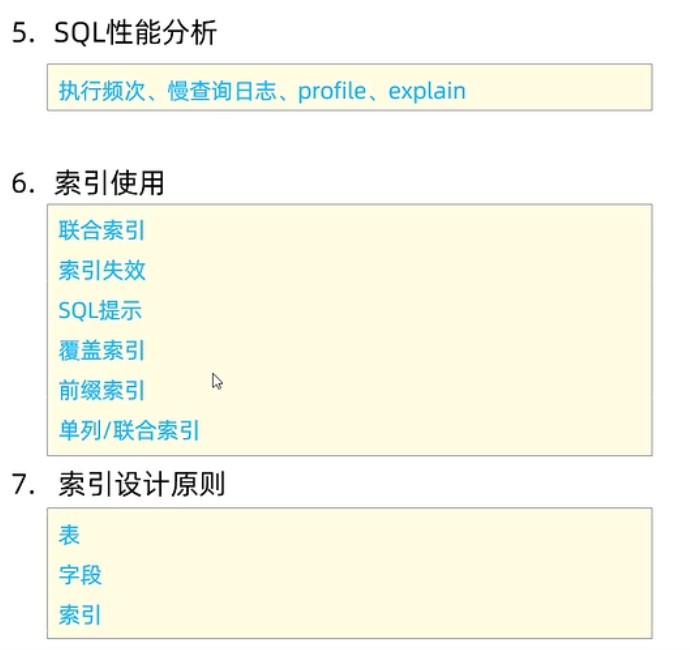
Task: Select the profile link text
Action: coord(334,91)
